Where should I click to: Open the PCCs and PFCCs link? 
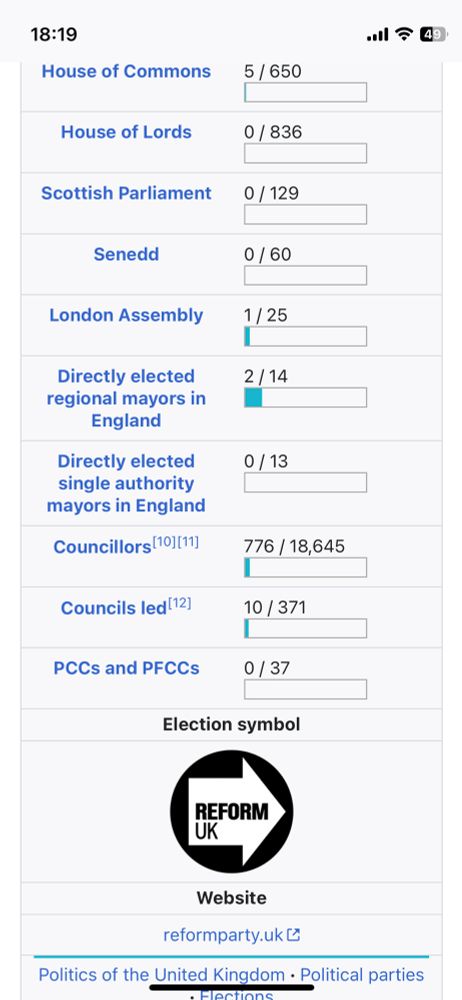(126, 668)
